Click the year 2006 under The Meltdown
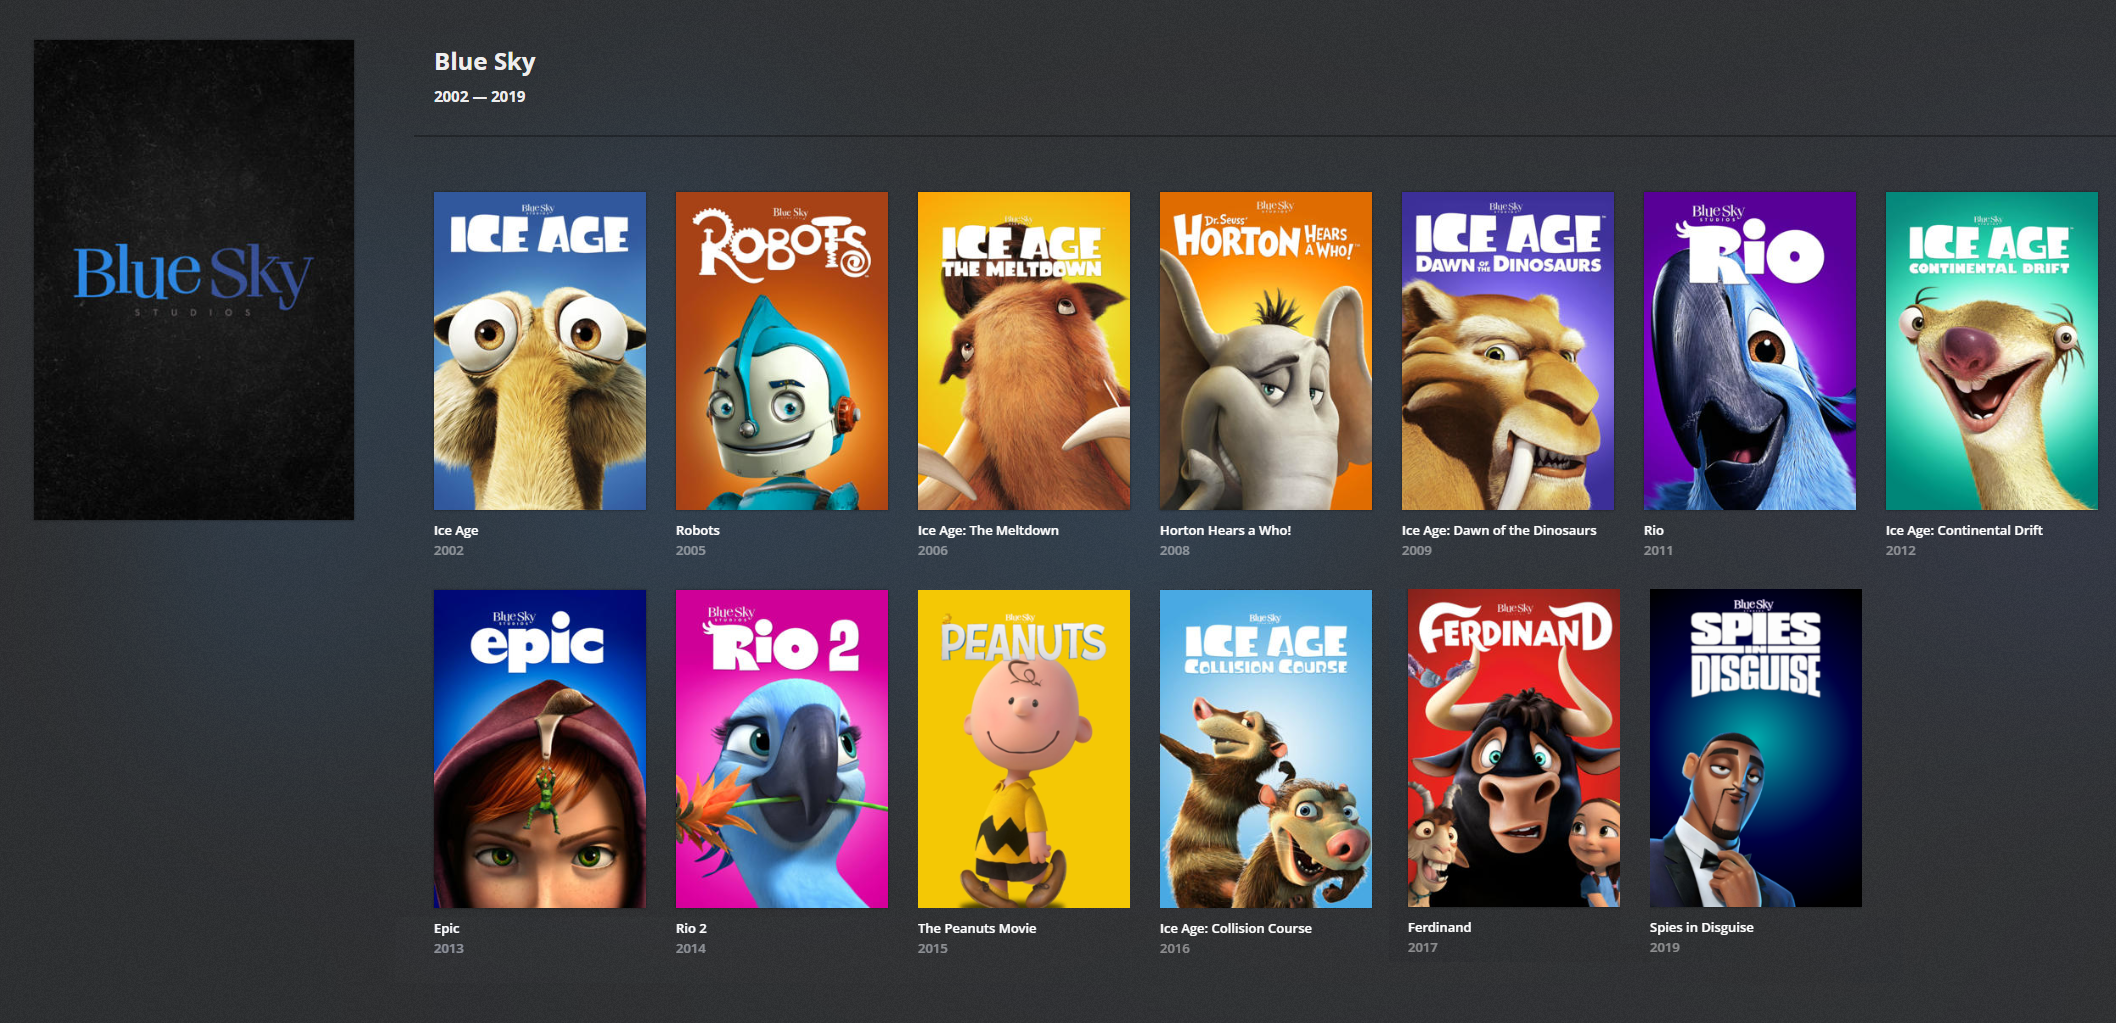This screenshot has width=2116, height=1023. pos(933,550)
